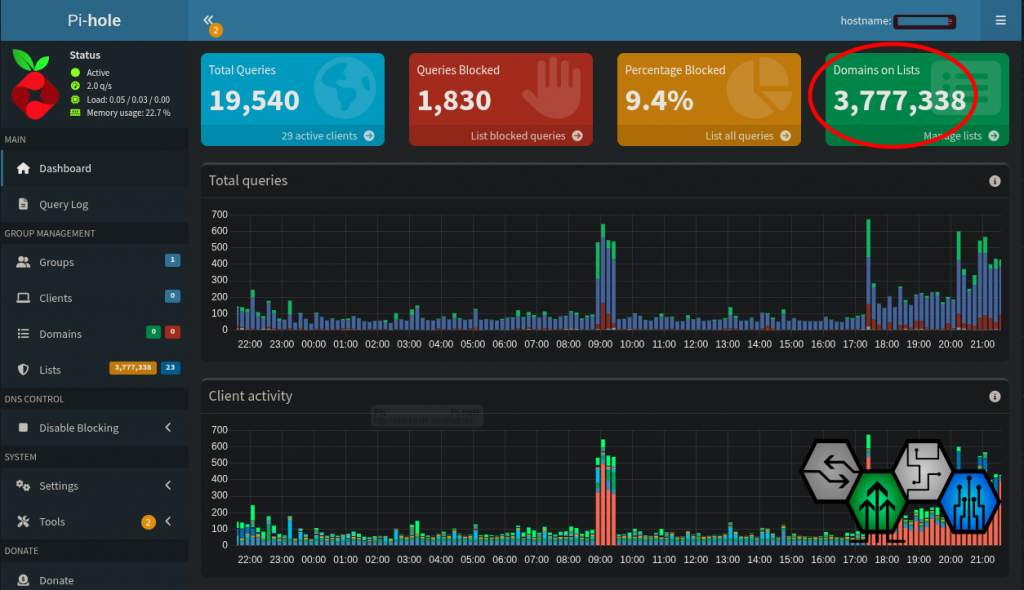The image size is (1024, 590).
Task: Click the Query Log file icon
Action: [23, 204]
